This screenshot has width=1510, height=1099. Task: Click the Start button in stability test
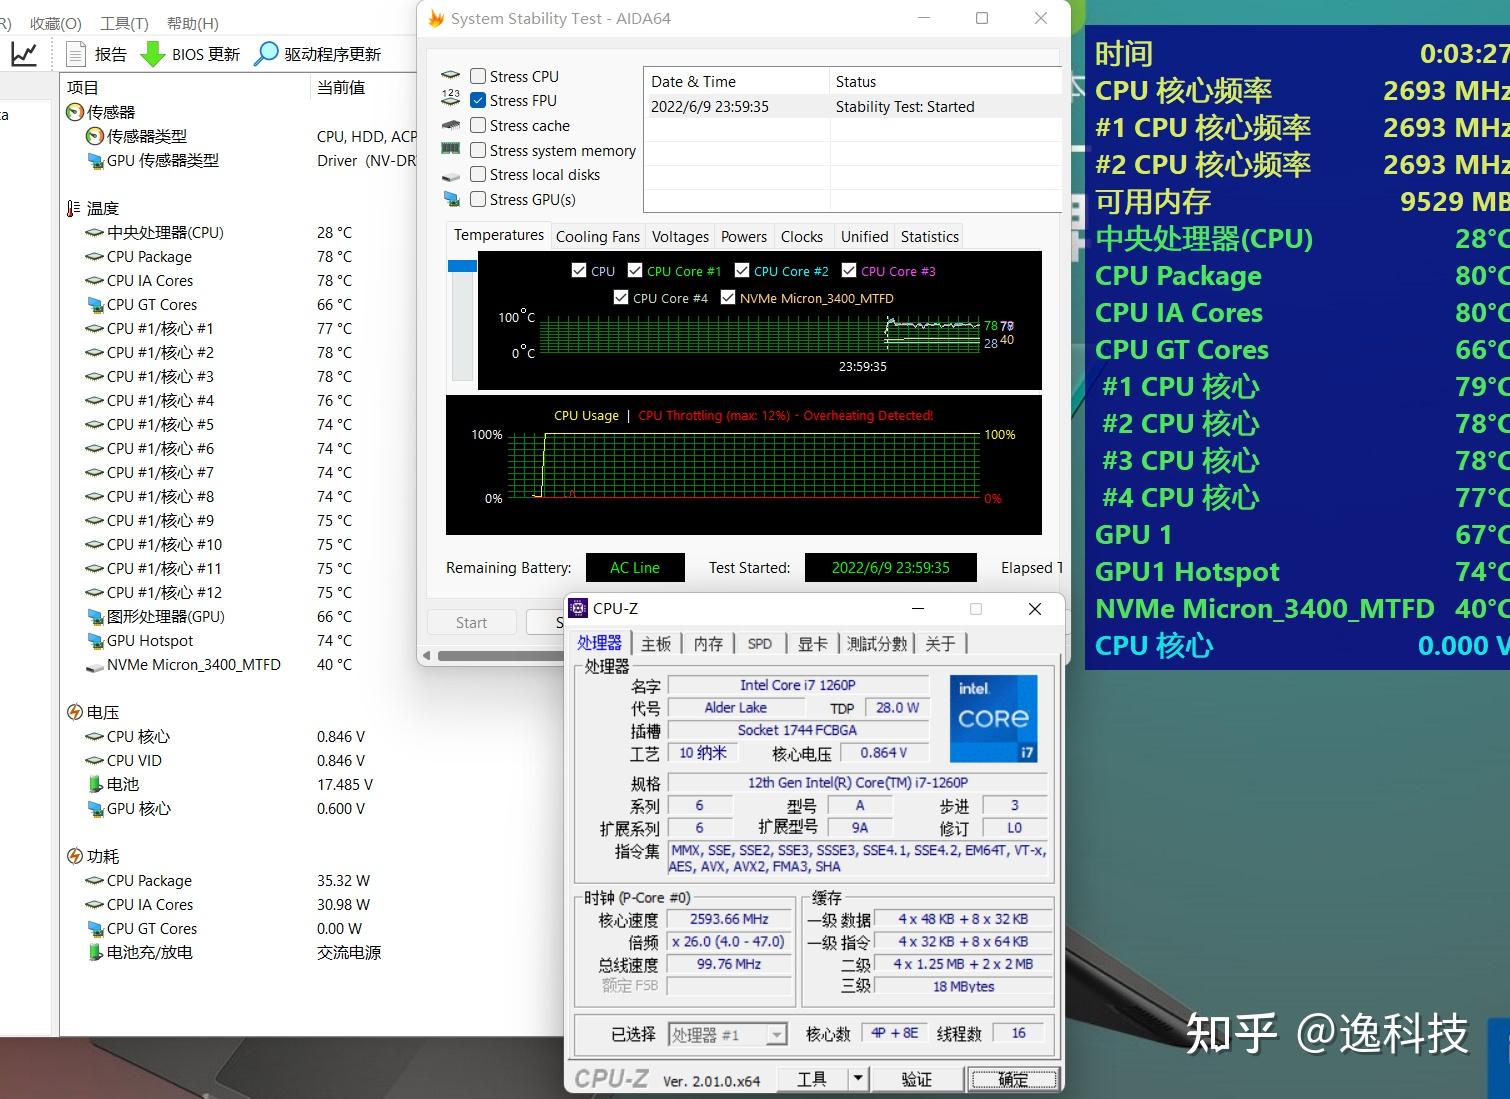pos(471,621)
